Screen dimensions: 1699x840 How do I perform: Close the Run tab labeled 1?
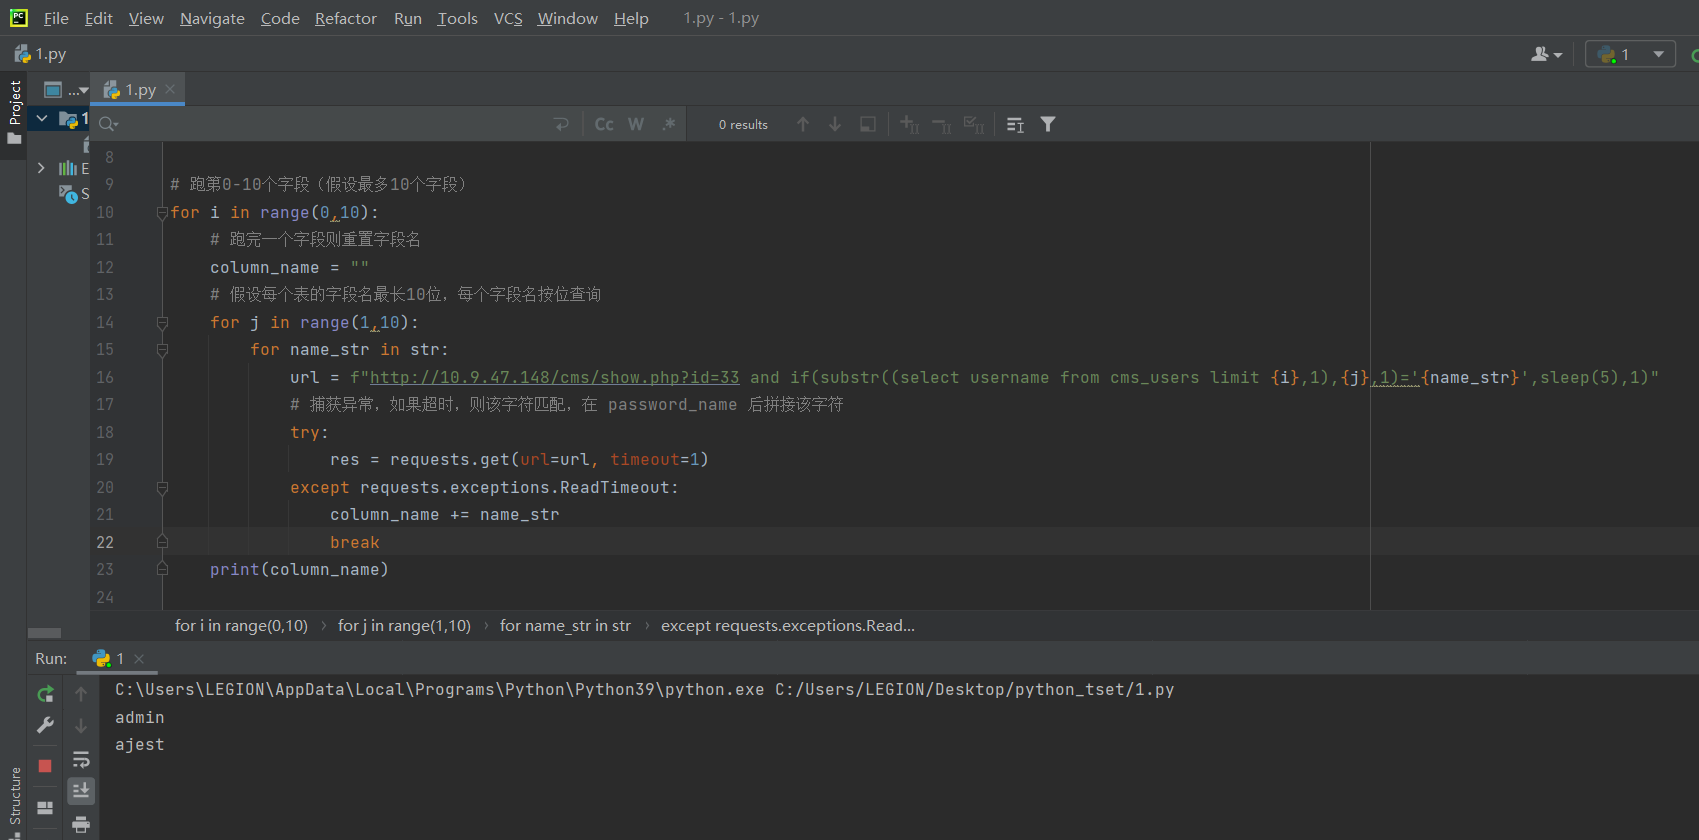point(139,659)
